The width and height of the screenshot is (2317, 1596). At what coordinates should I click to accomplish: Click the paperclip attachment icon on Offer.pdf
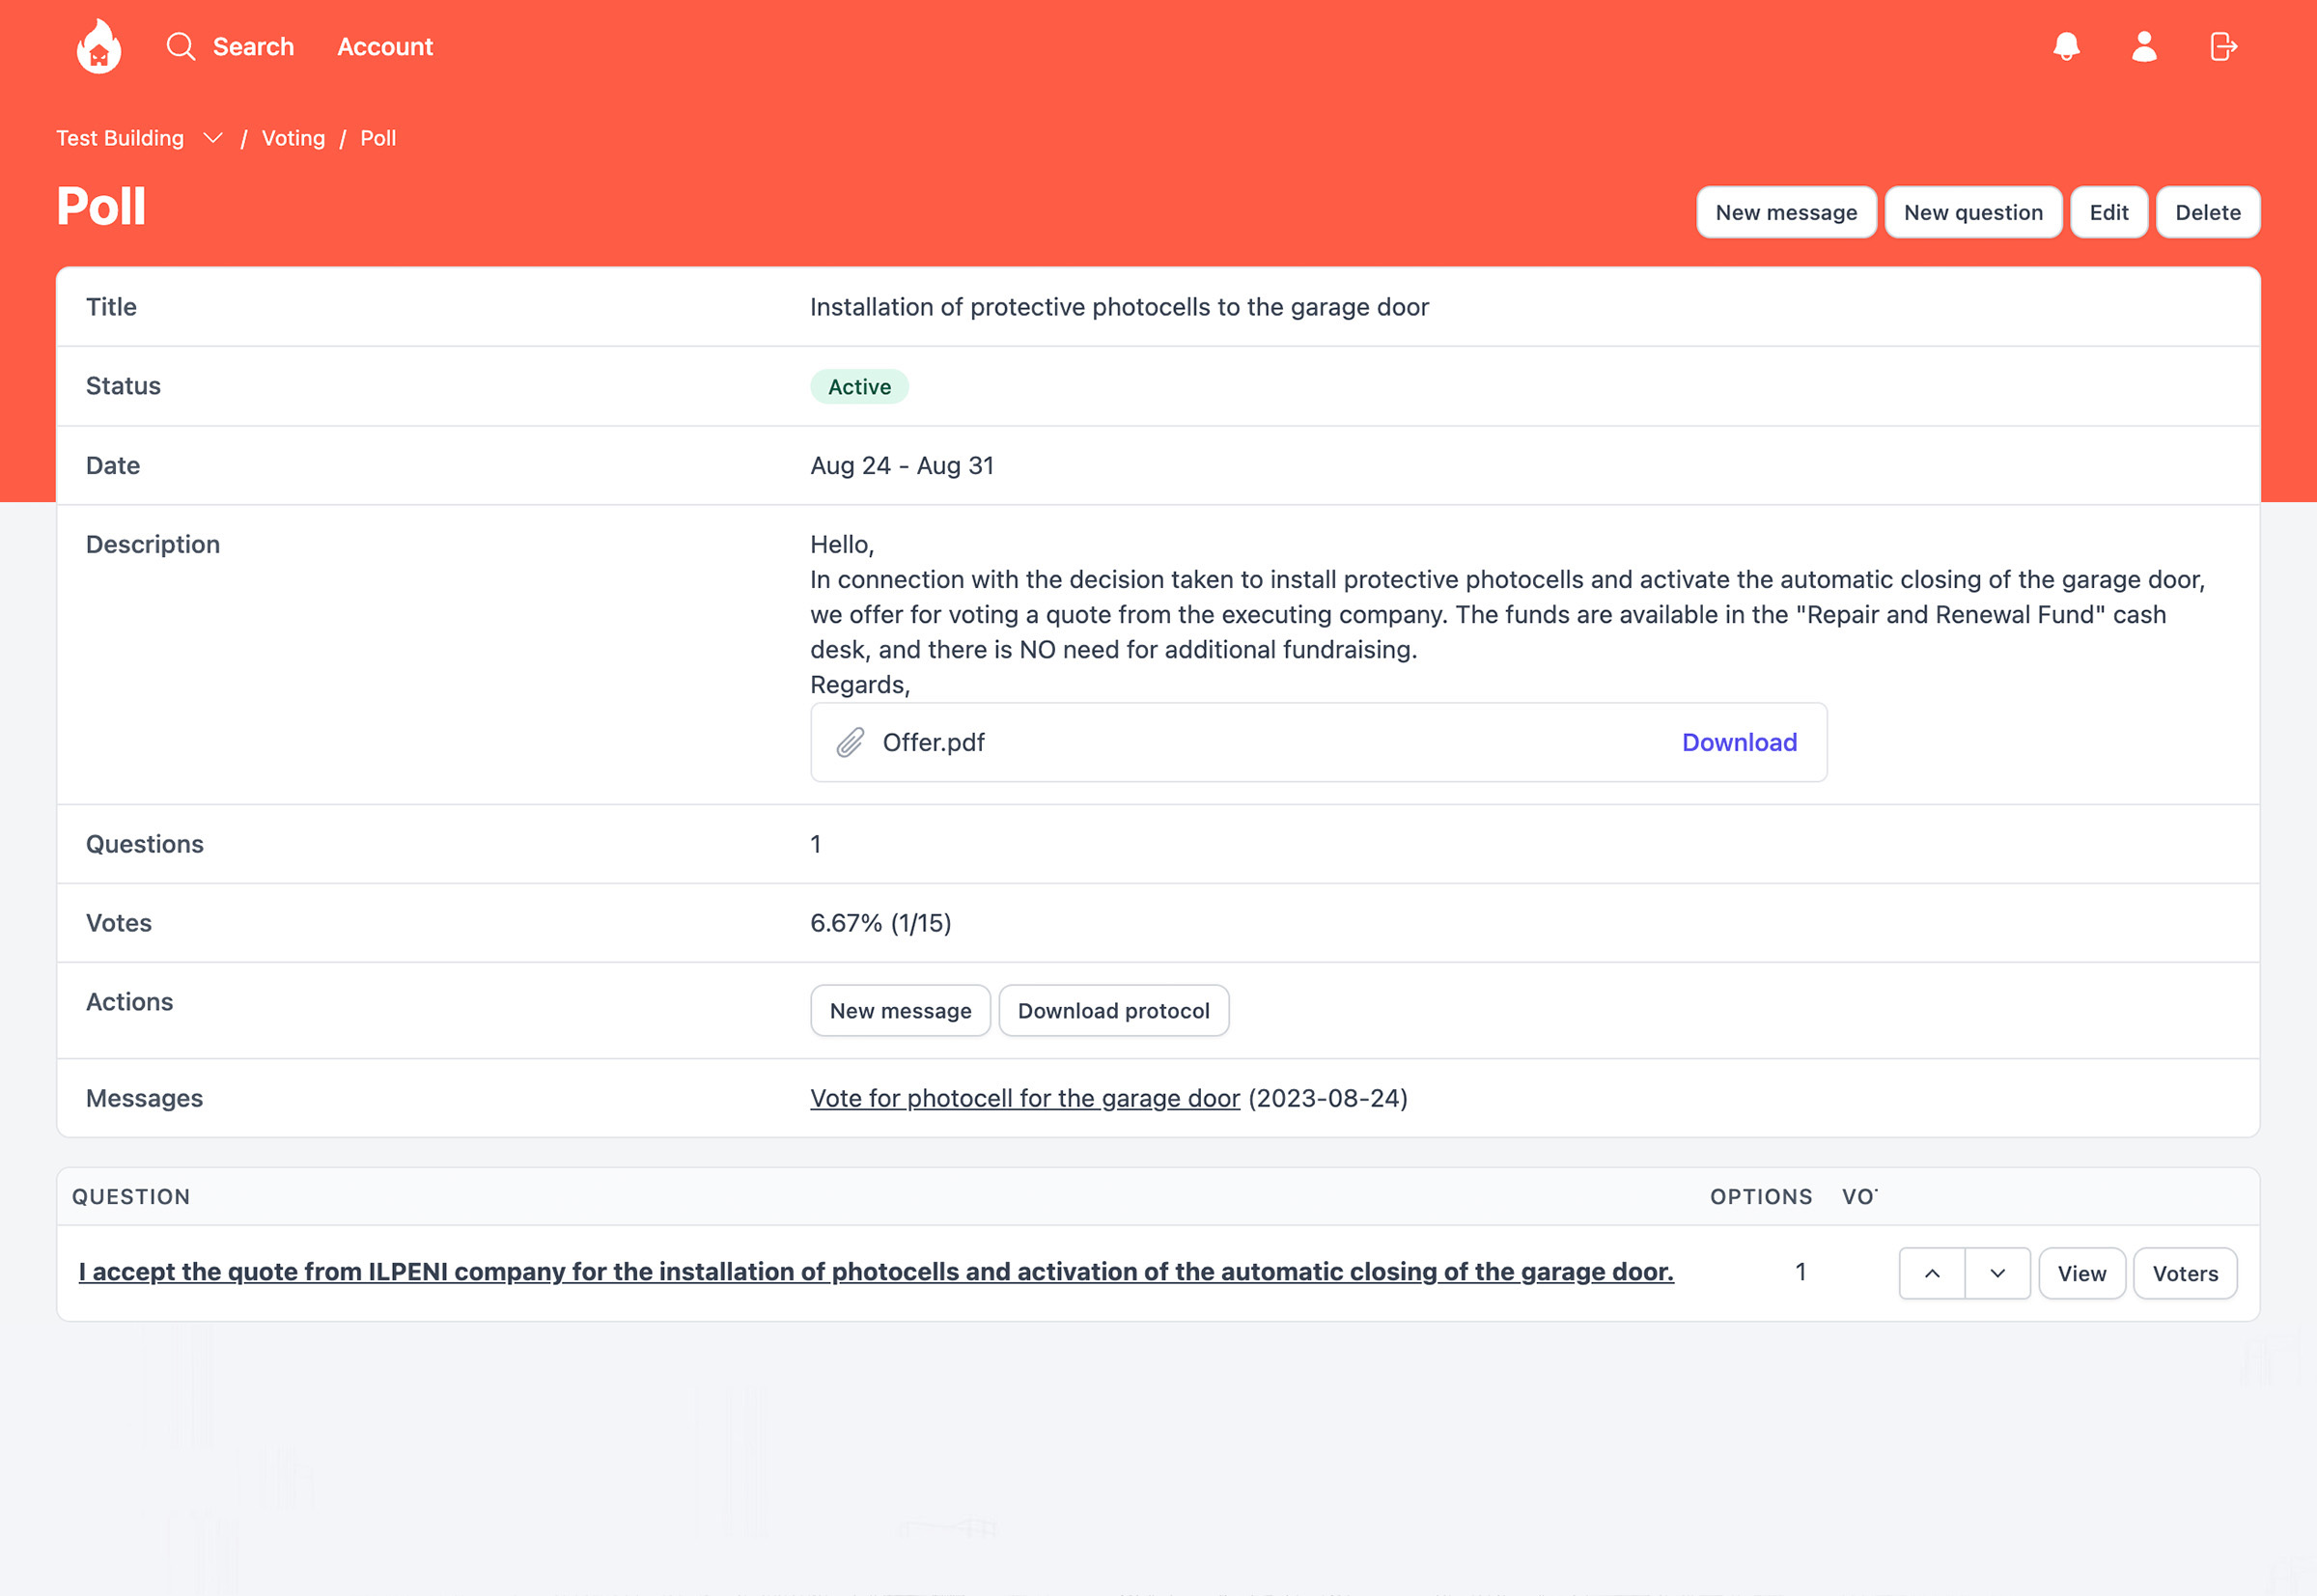[x=851, y=742]
